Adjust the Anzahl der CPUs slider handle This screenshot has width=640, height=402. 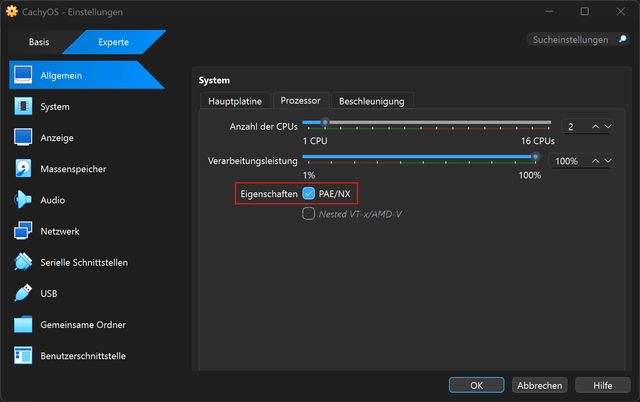click(x=325, y=122)
